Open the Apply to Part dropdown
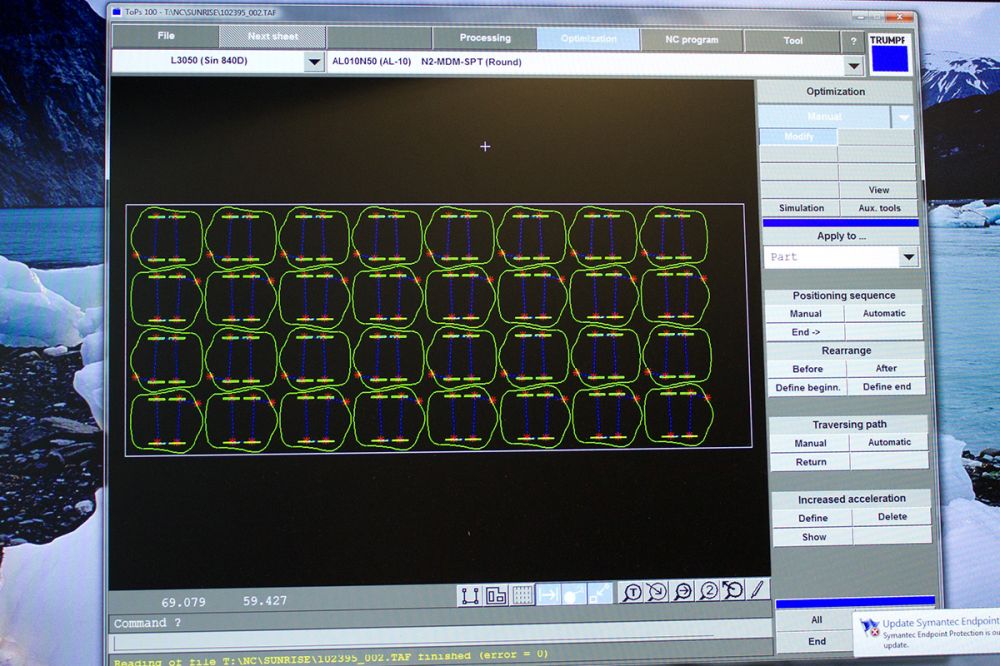Viewport: 1000px width, 666px height. (908, 257)
